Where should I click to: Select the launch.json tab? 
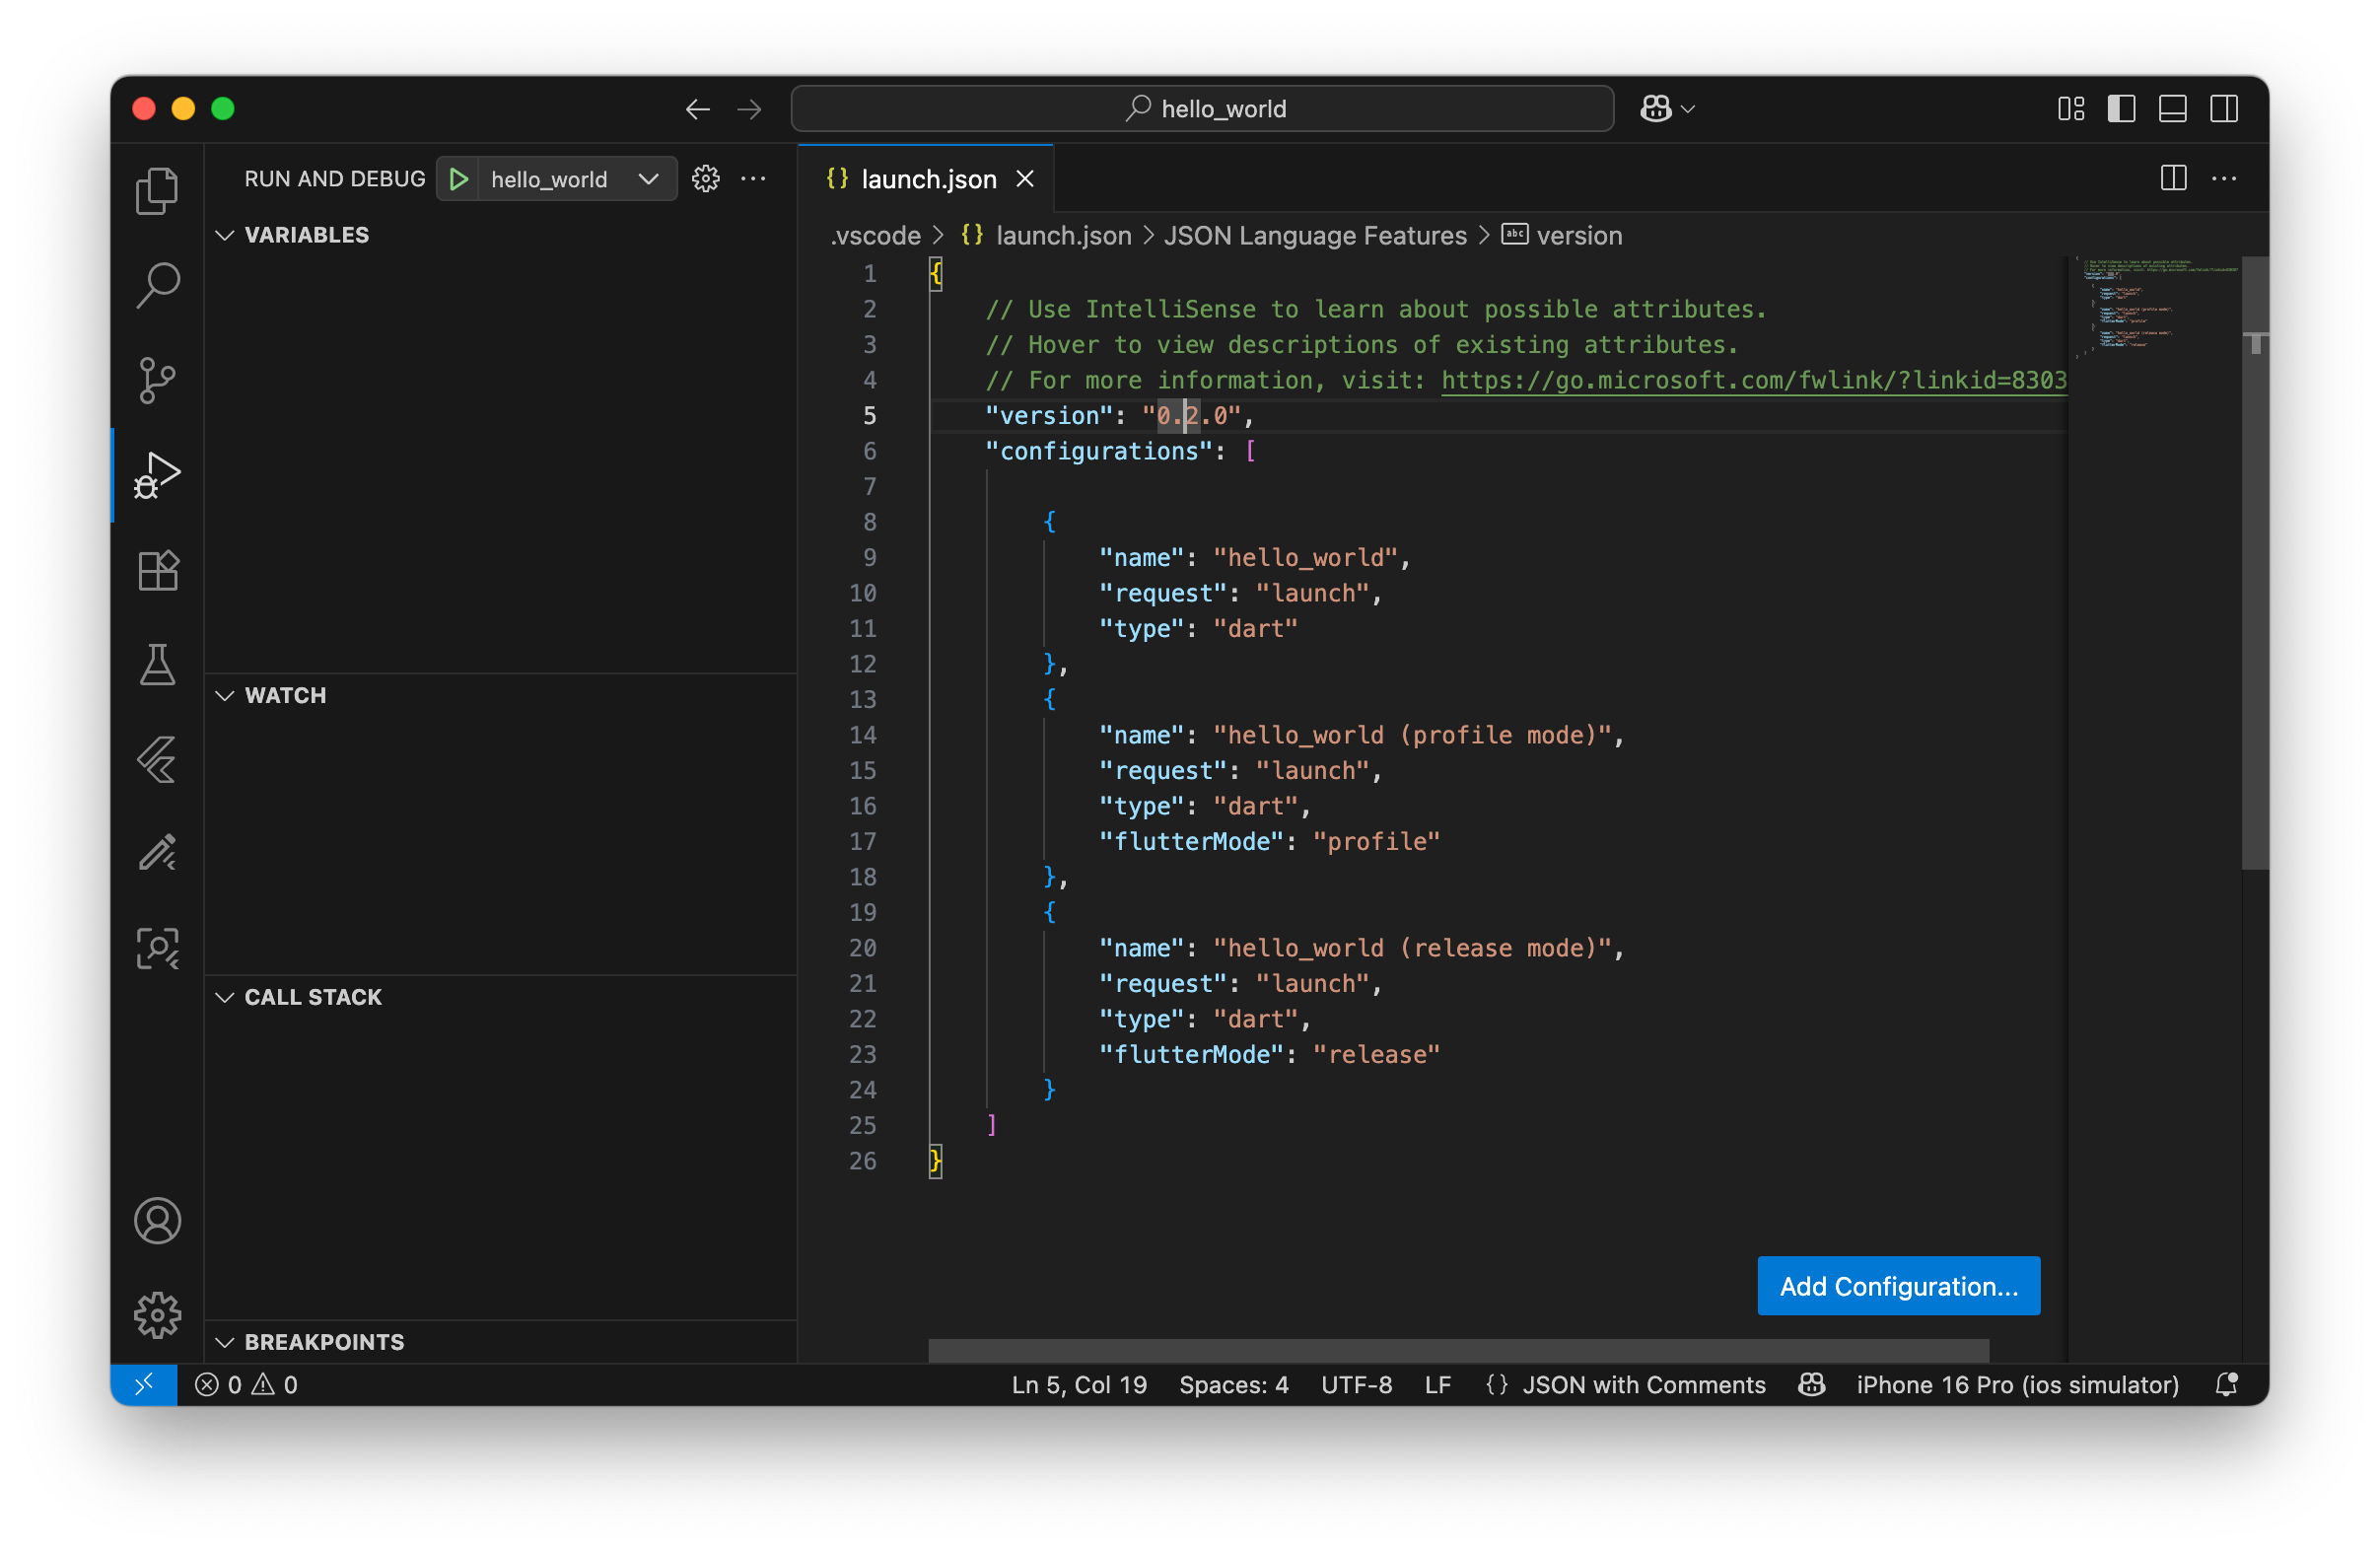coord(927,179)
